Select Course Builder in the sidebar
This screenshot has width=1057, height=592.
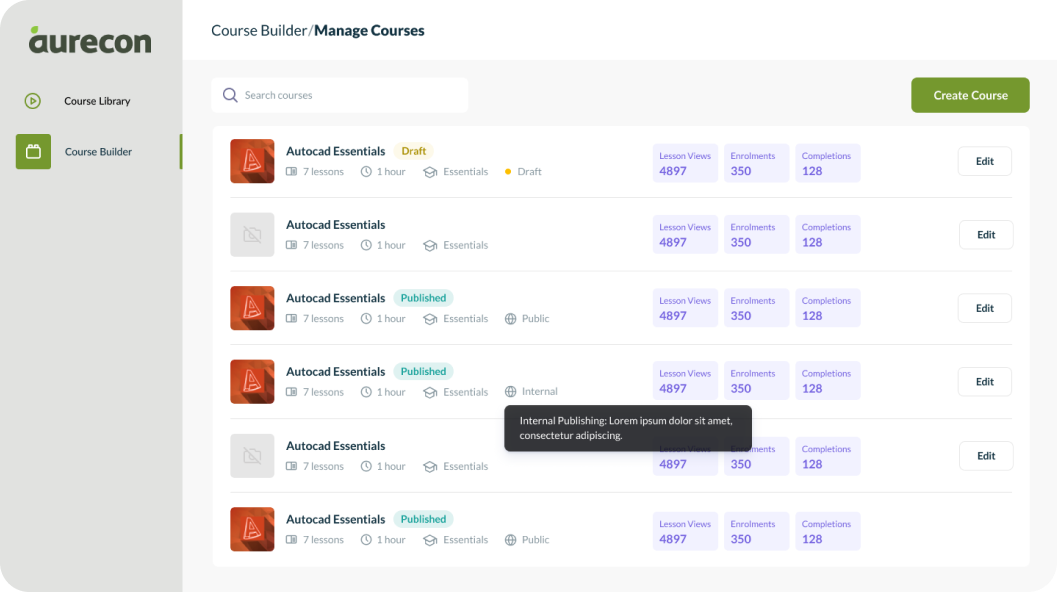98,152
